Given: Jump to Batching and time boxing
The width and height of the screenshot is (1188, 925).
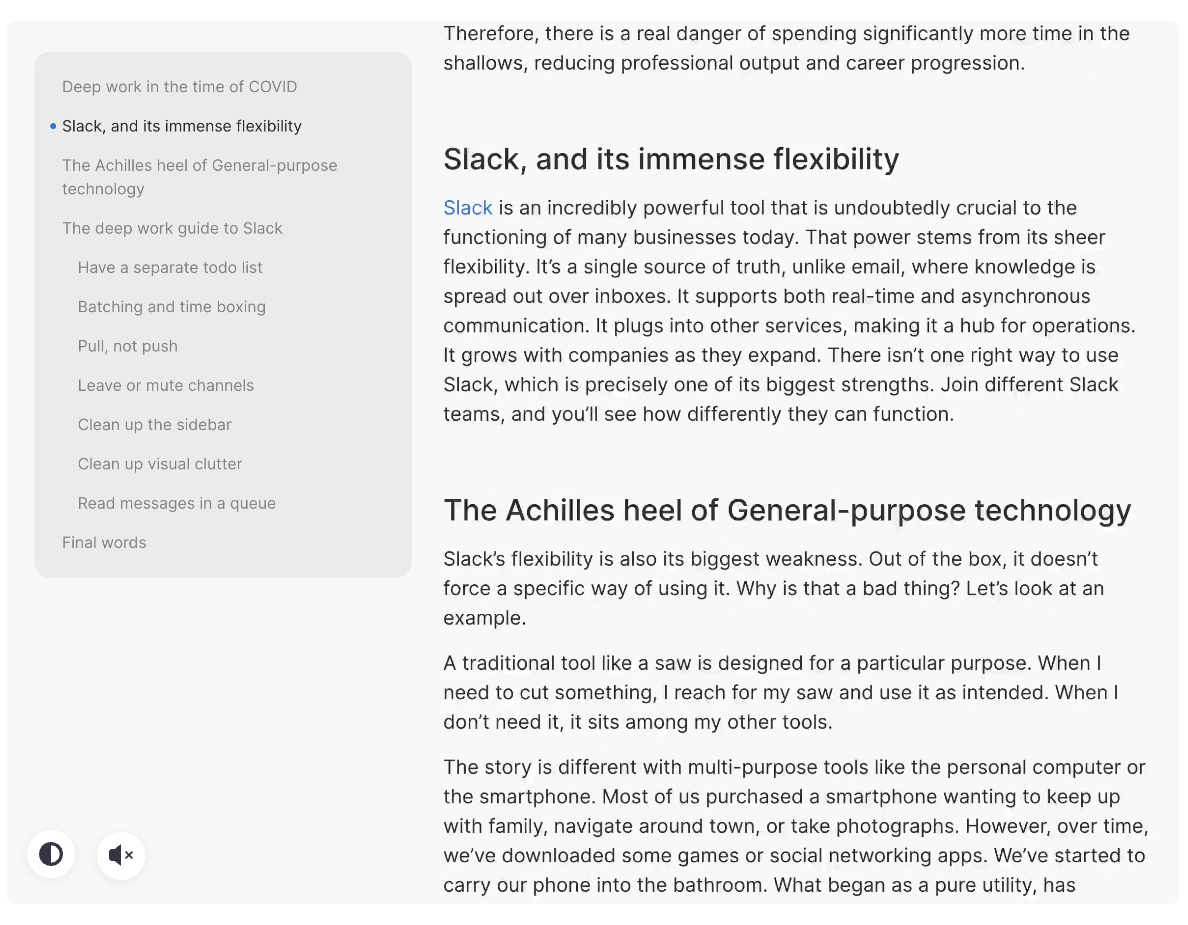Looking at the screenshot, I should (171, 307).
